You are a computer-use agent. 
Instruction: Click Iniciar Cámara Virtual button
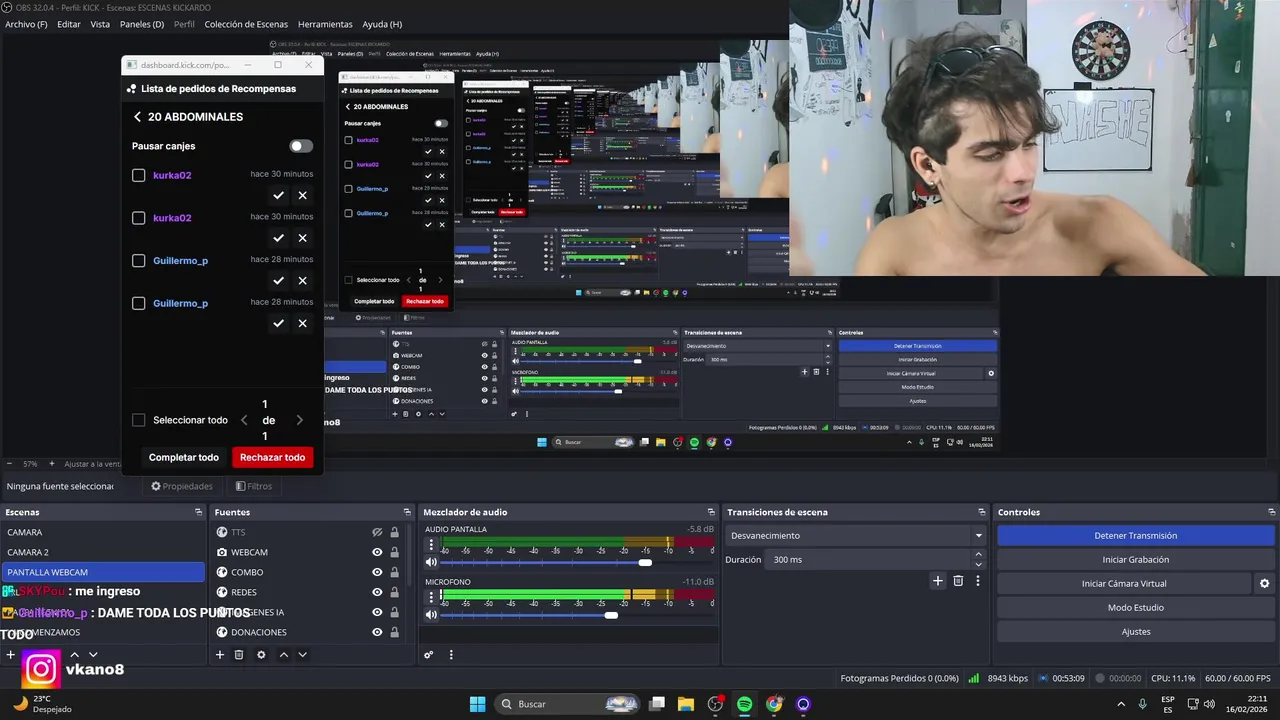1124,583
